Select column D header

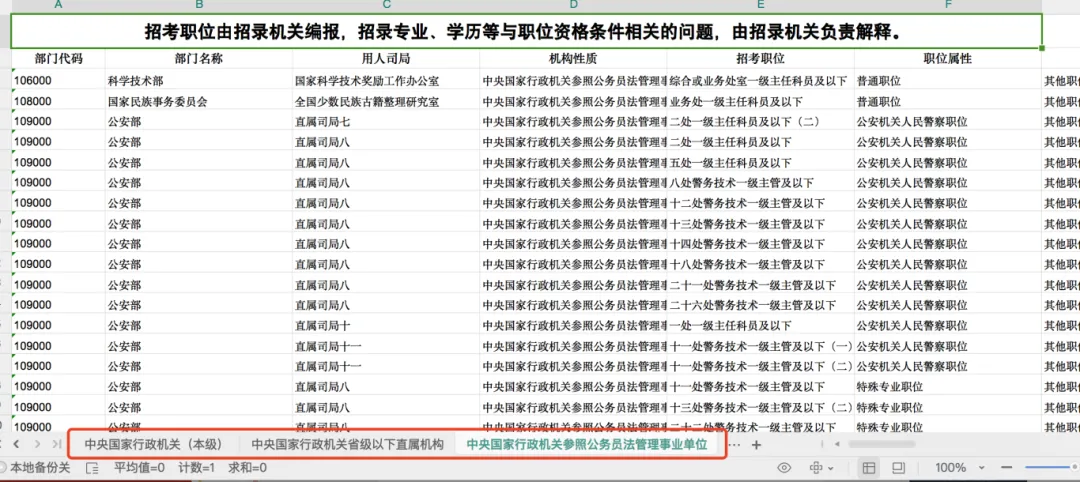pyautogui.click(x=573, y=6)
